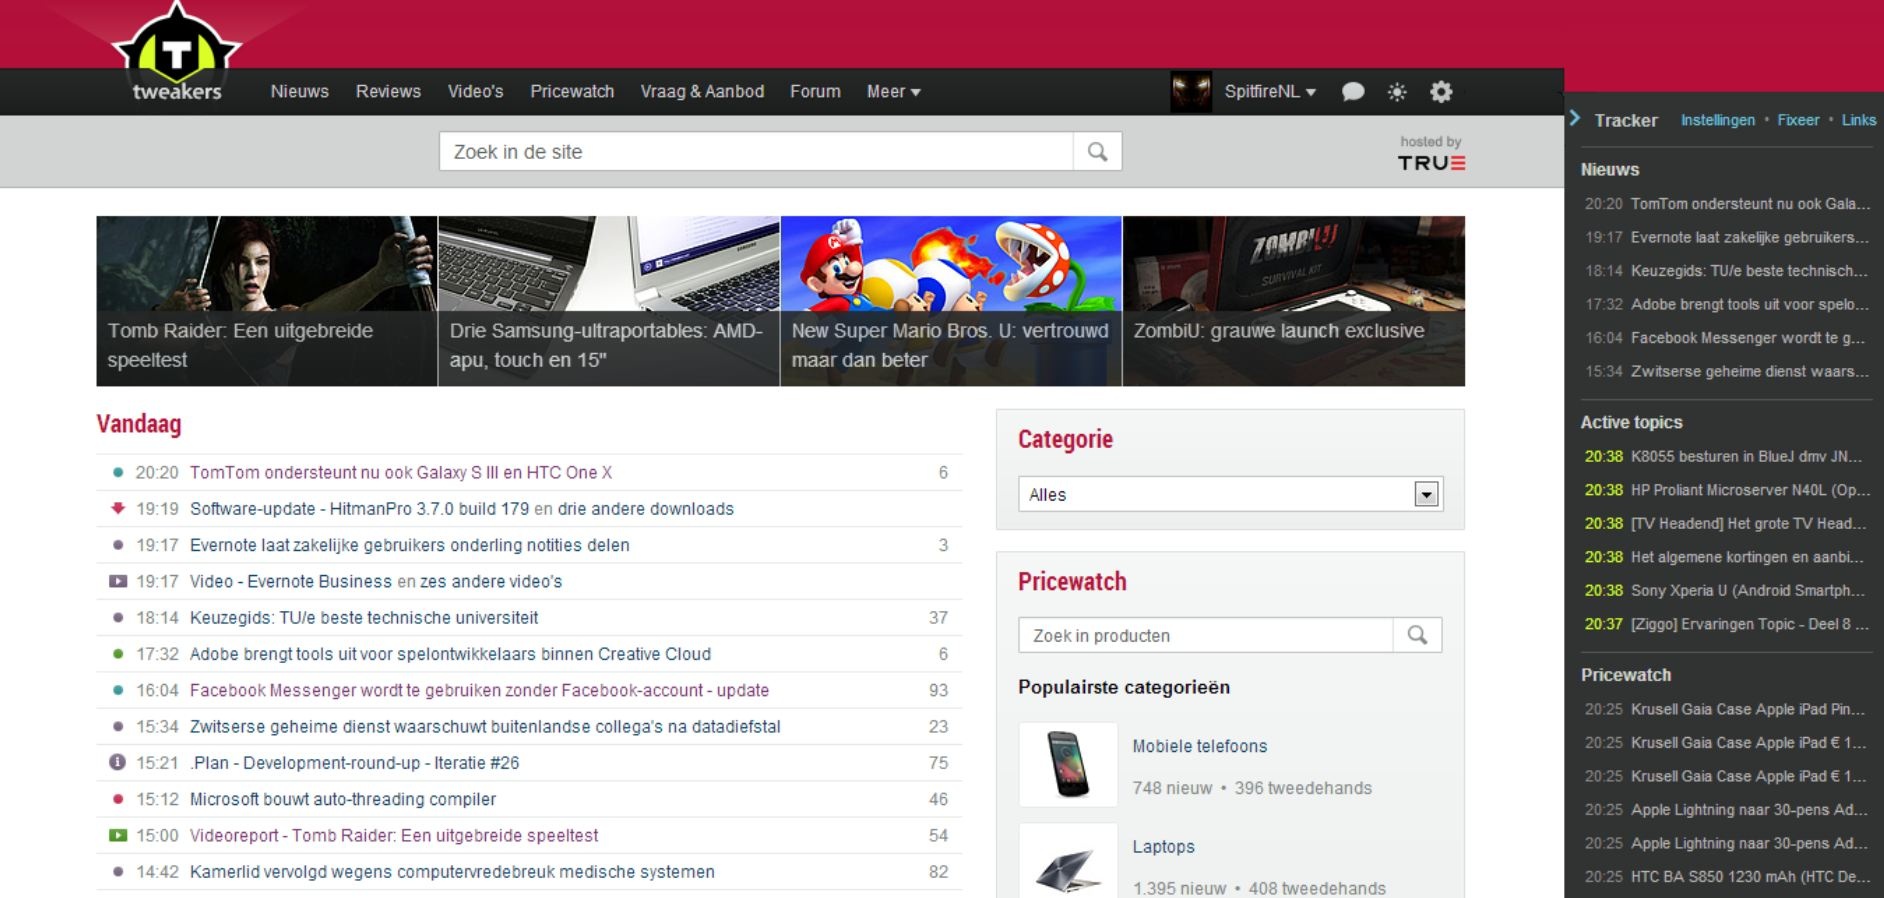Click comment count 93 for Facebook Messenger
Screen dimensions: 1884x898
(x=938, y=690)
